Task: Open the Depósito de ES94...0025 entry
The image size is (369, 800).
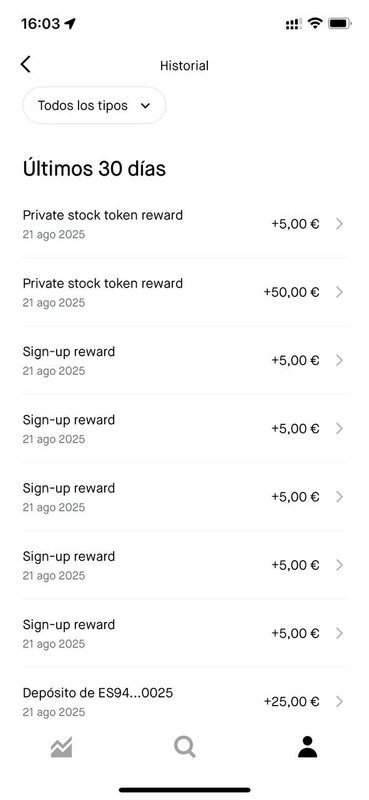Action: [184, 702]
